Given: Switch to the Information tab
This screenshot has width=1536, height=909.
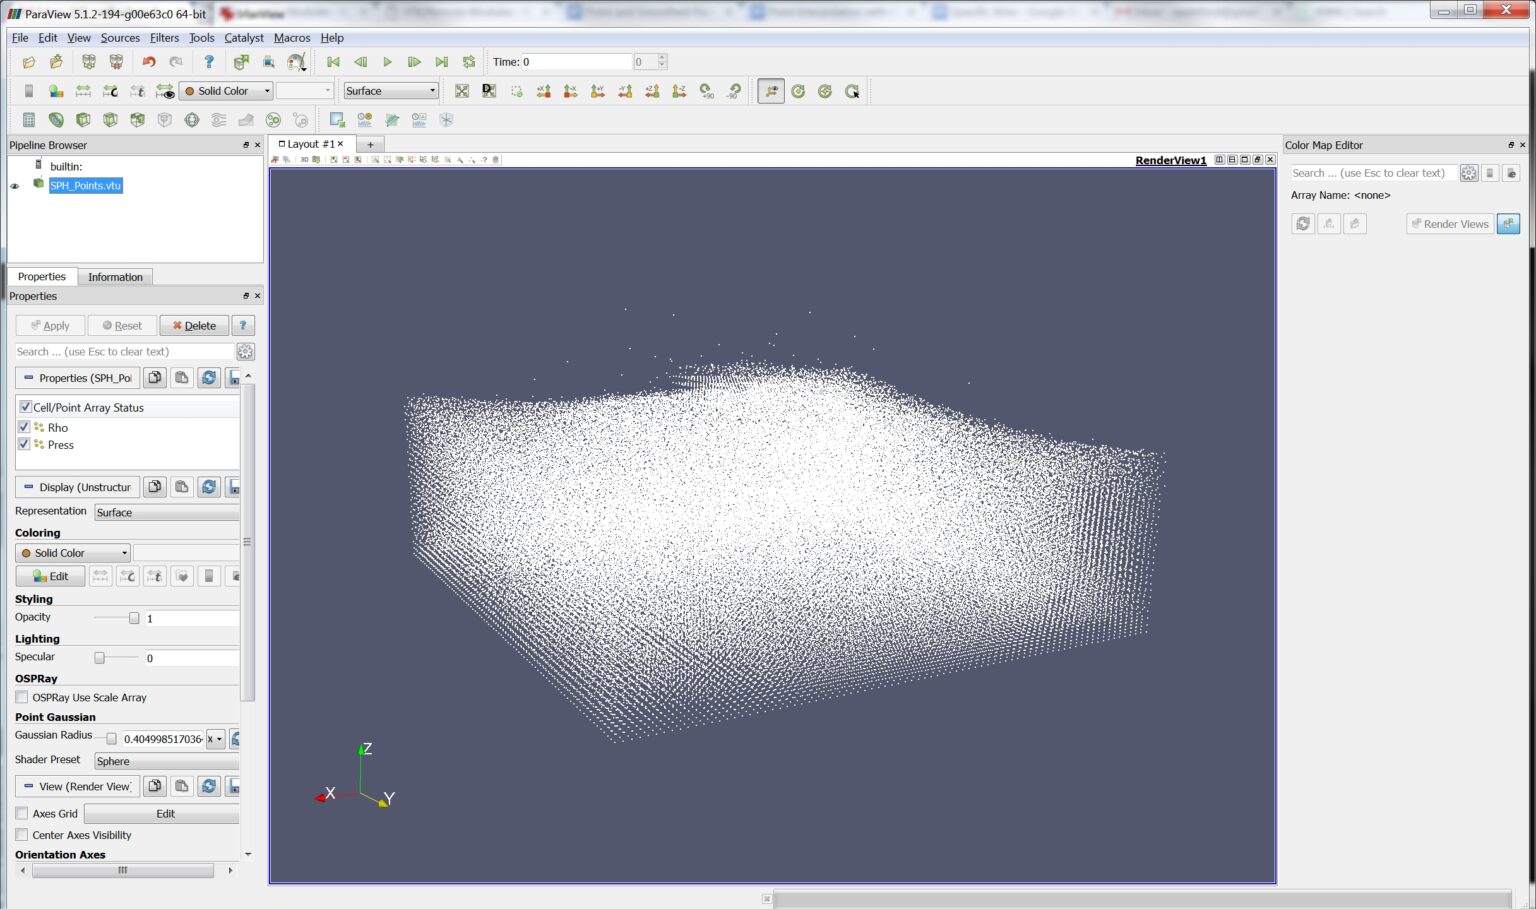Looking at the screenshot, I should (115, 276).
